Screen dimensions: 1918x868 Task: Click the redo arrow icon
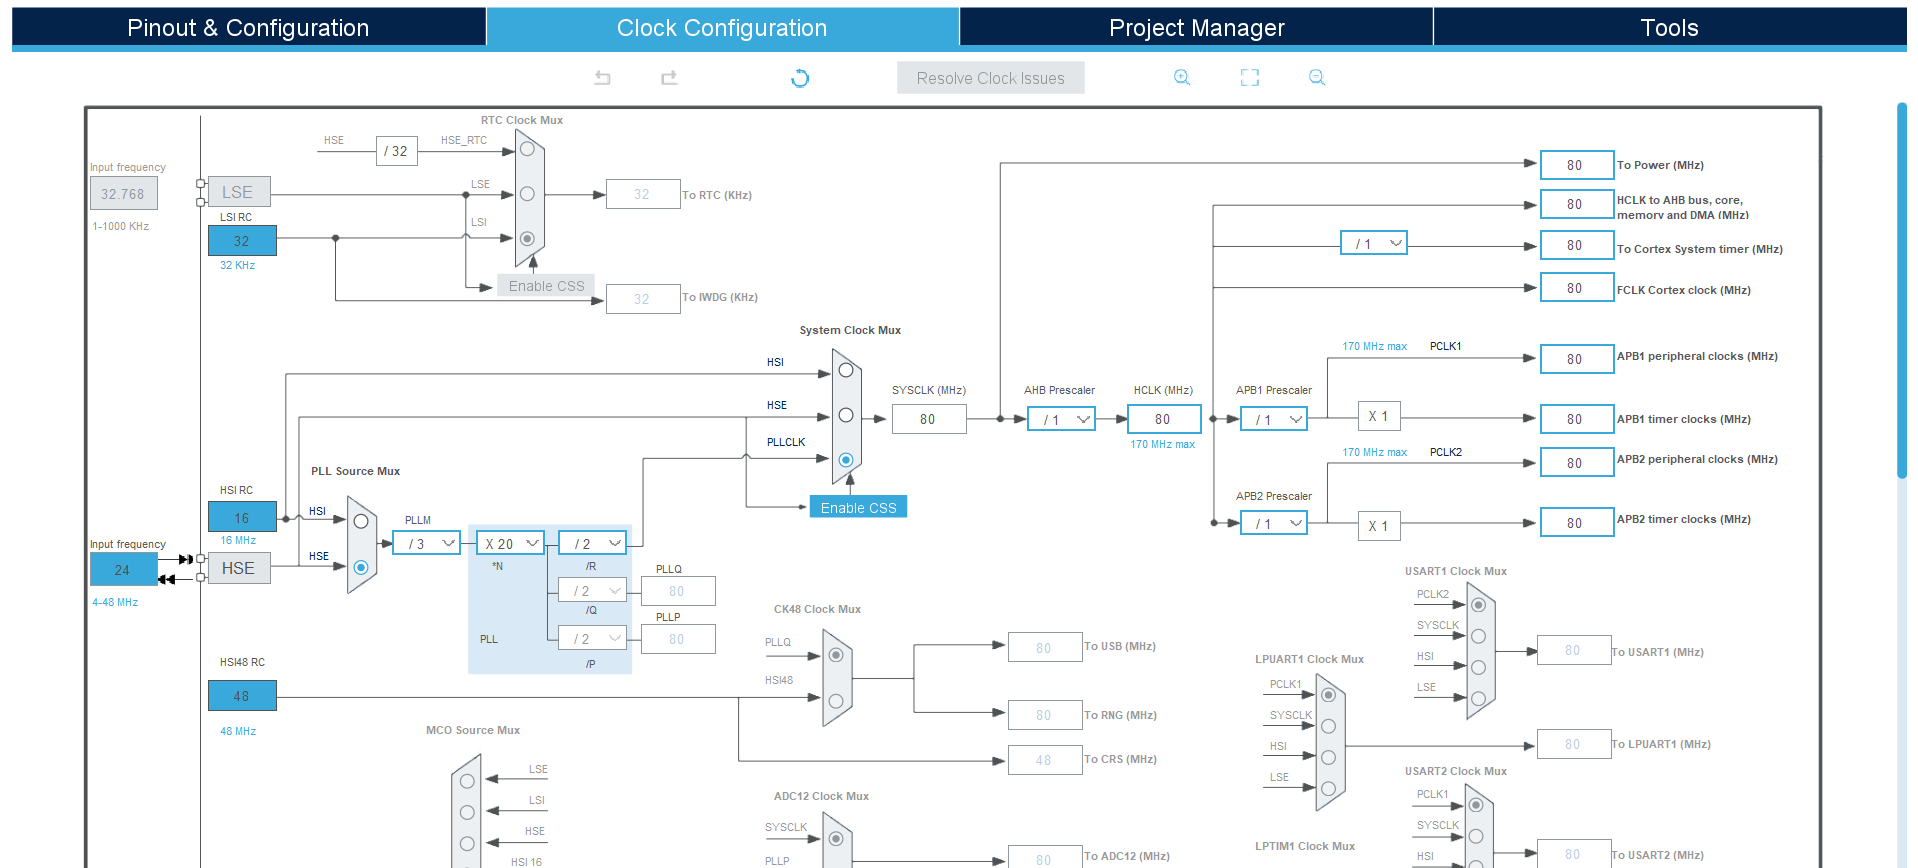669,78
